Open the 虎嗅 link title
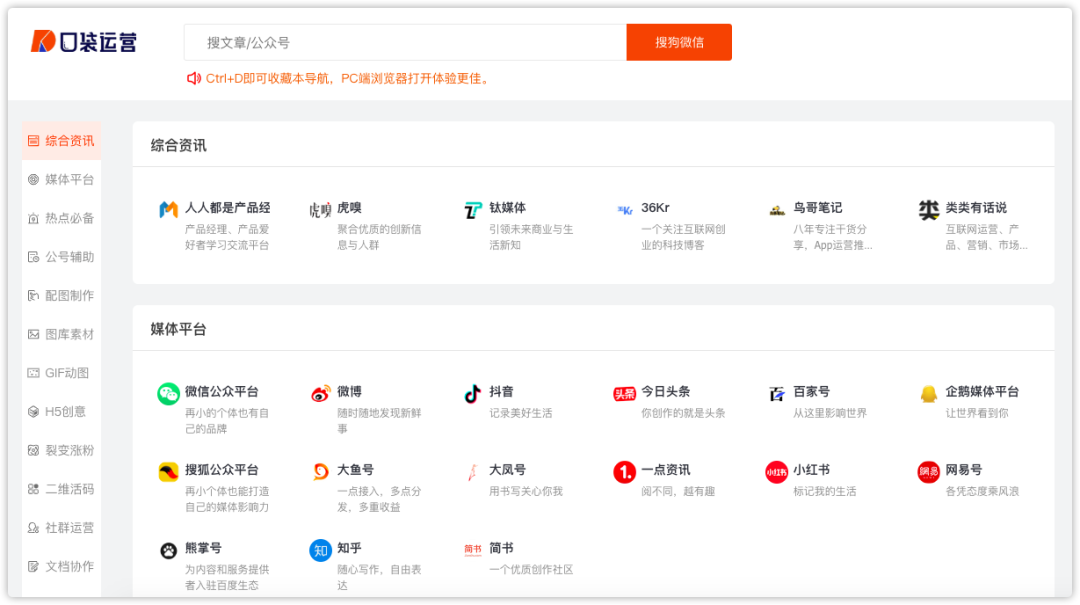Viewport: 1080px width, 605px height. pos(349,207)
